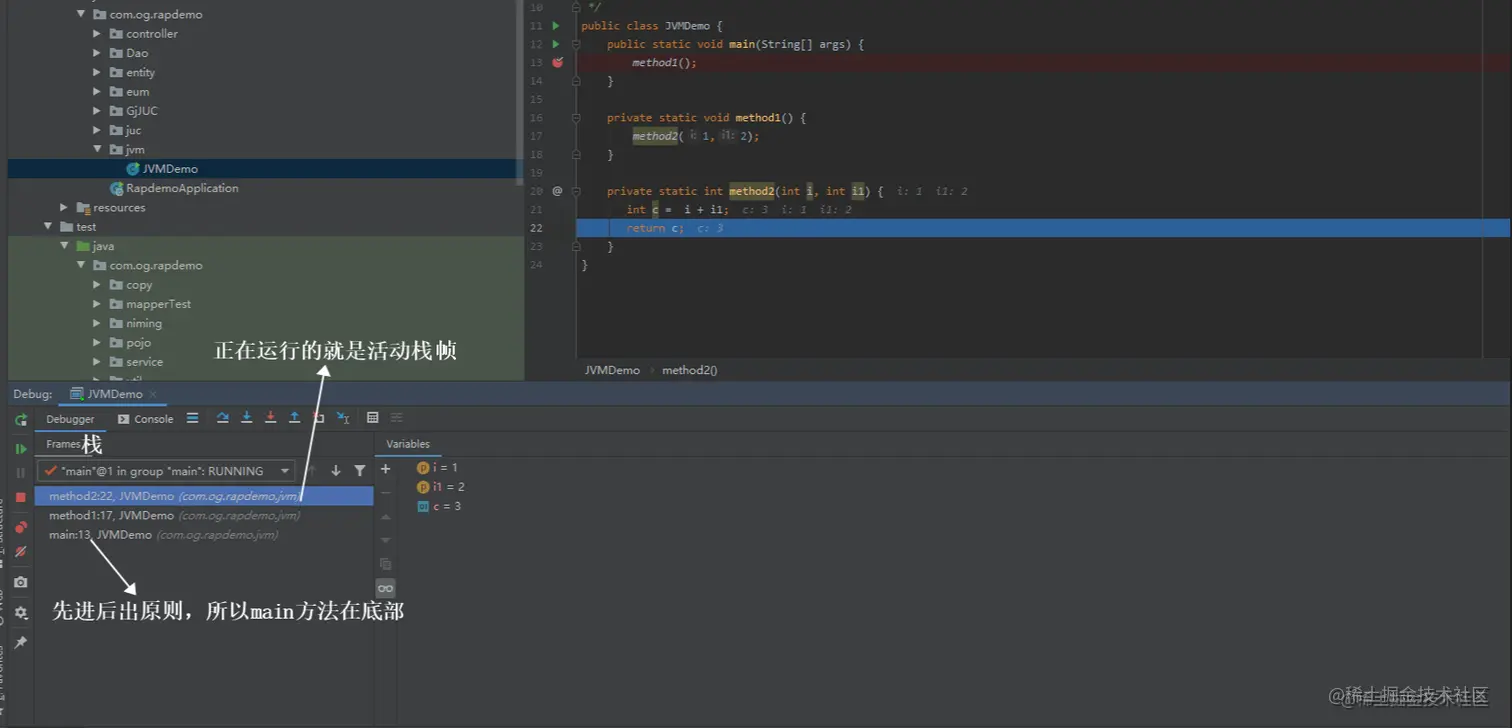Select the method2:22 stack frame

pyautogui.click(x=204, y=496)
